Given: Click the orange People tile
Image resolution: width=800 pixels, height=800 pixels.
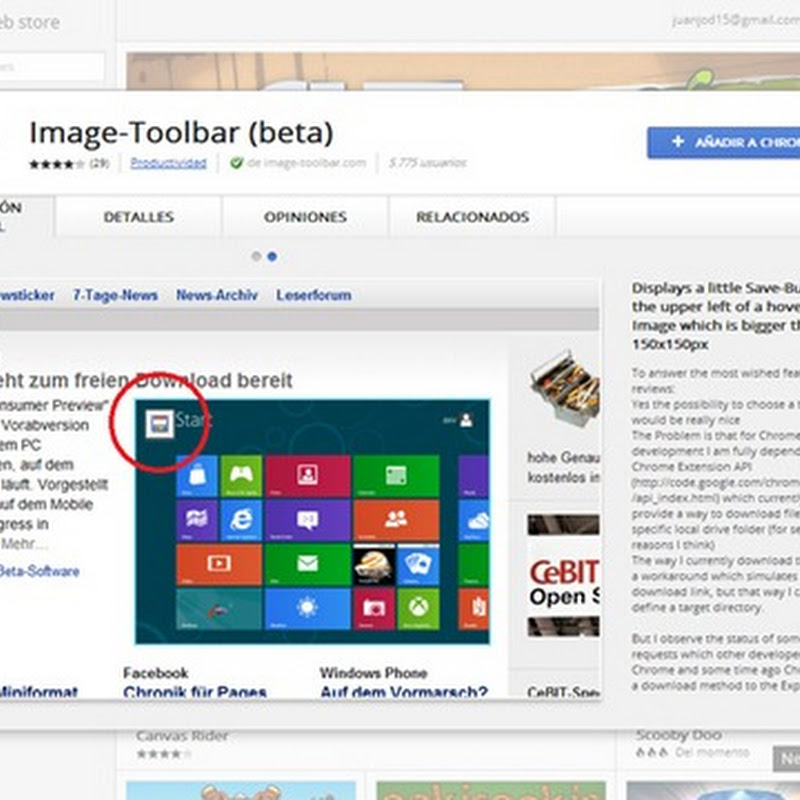Looking at the screenshot, I should coord(396,520).
